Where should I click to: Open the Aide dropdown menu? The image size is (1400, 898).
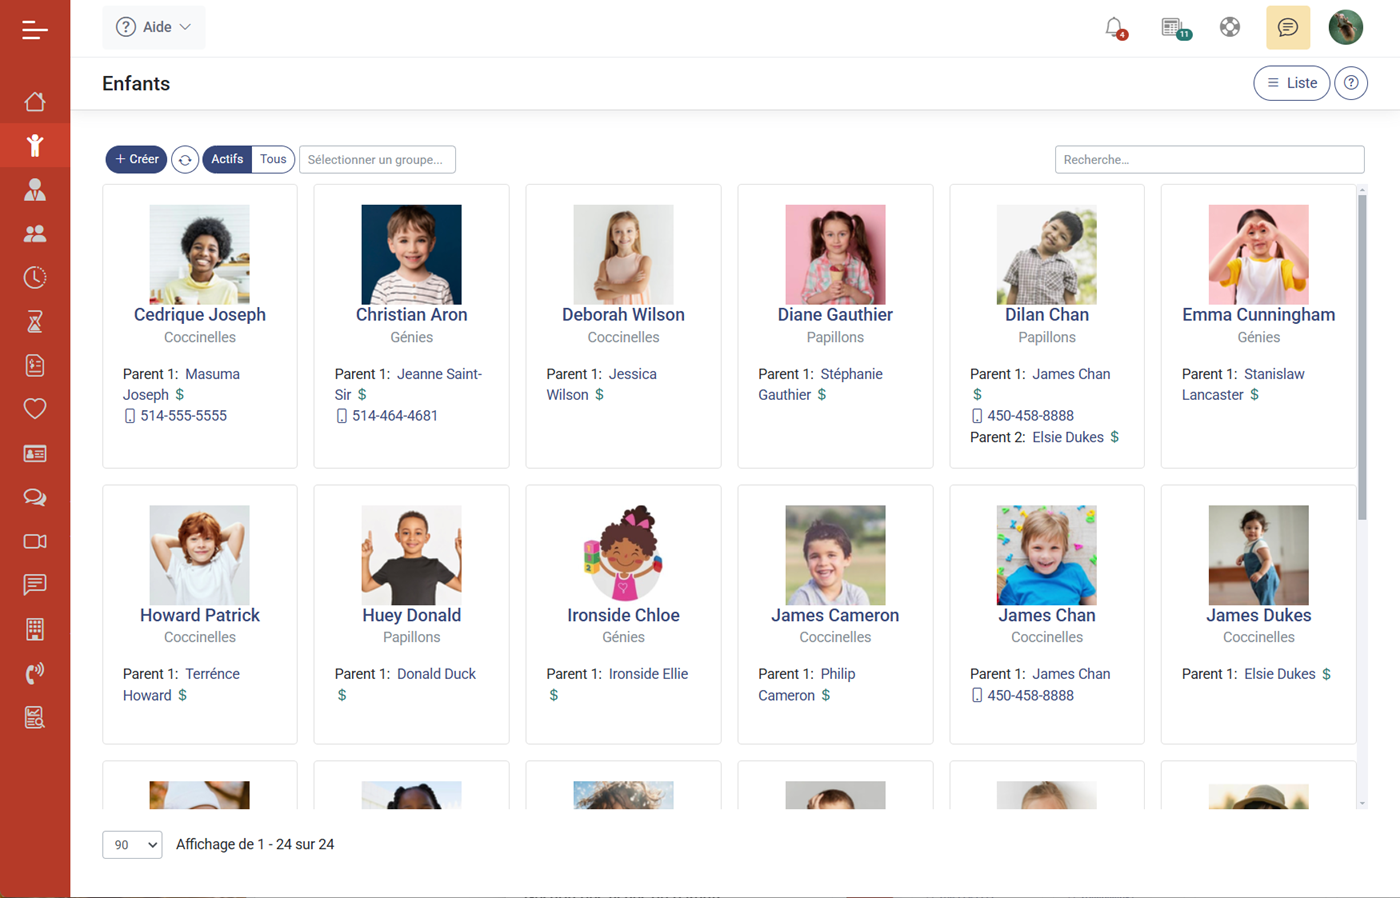[x=153, y=27]
